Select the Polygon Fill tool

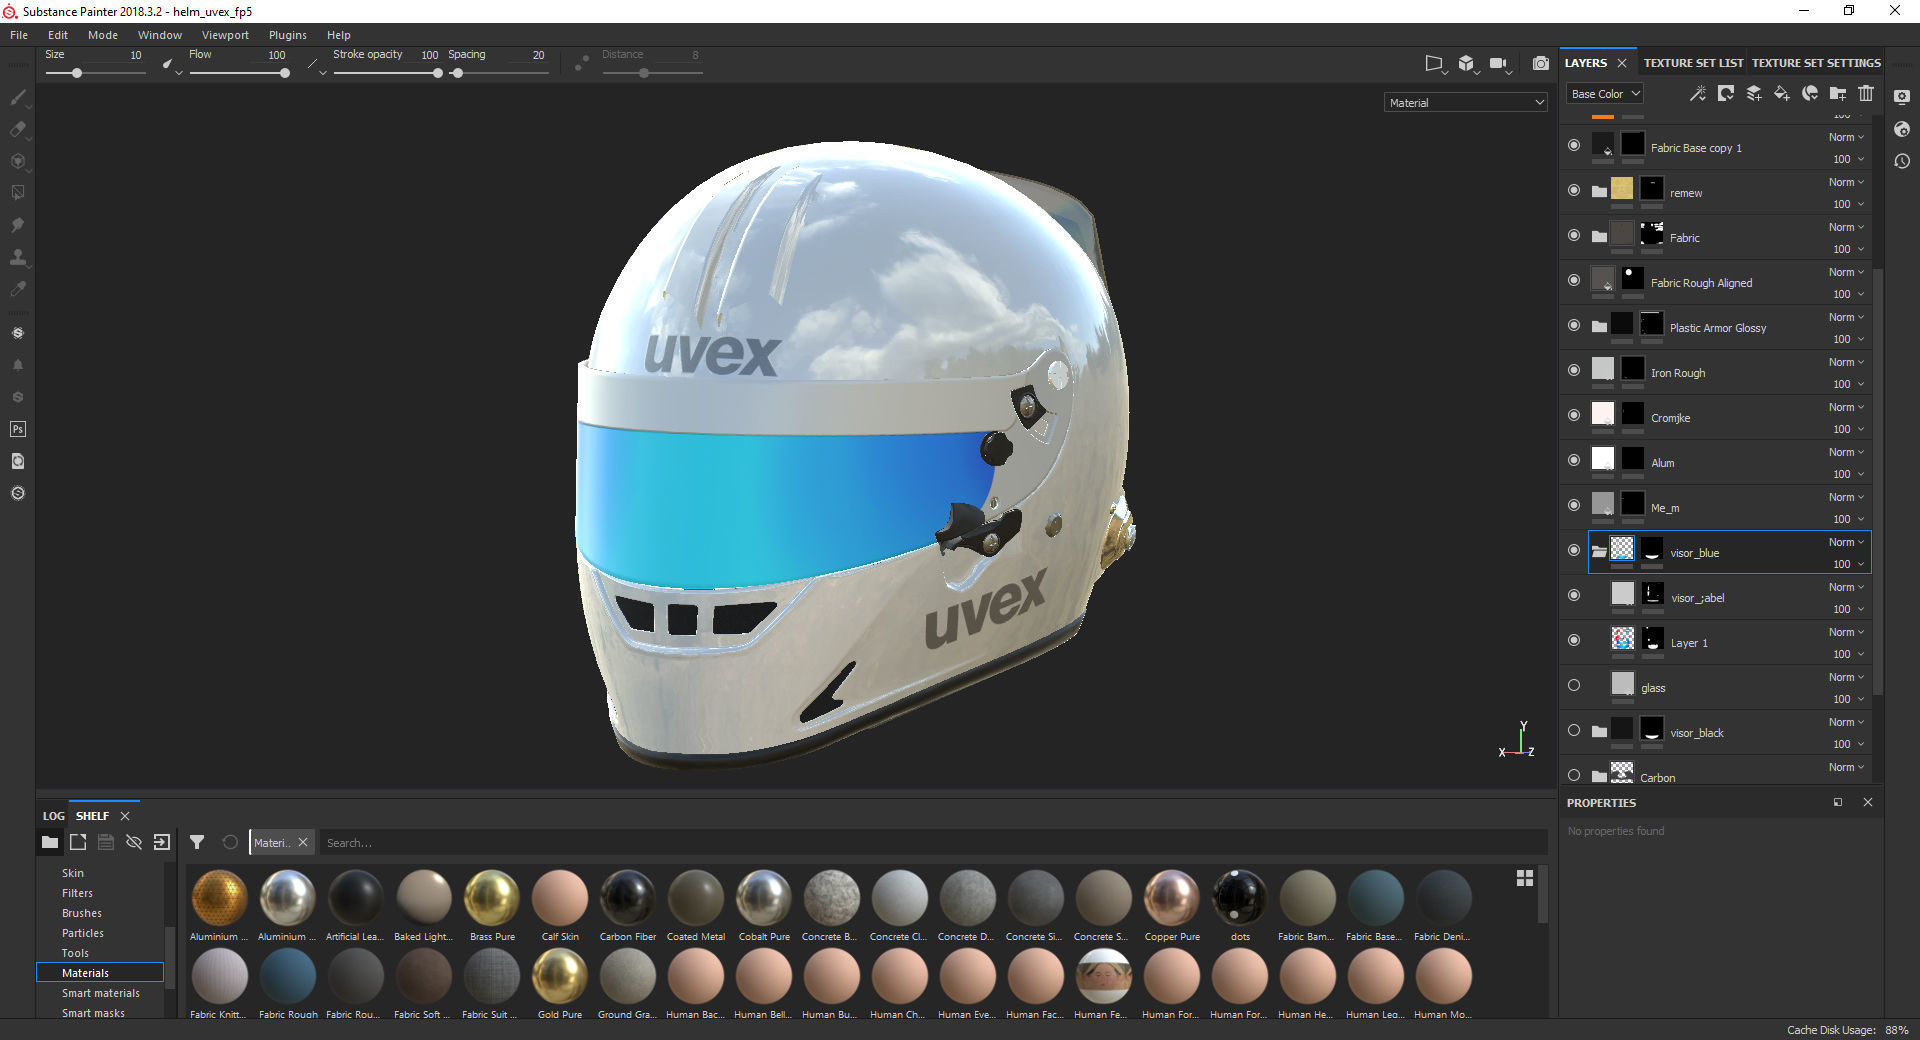point(17,193)
